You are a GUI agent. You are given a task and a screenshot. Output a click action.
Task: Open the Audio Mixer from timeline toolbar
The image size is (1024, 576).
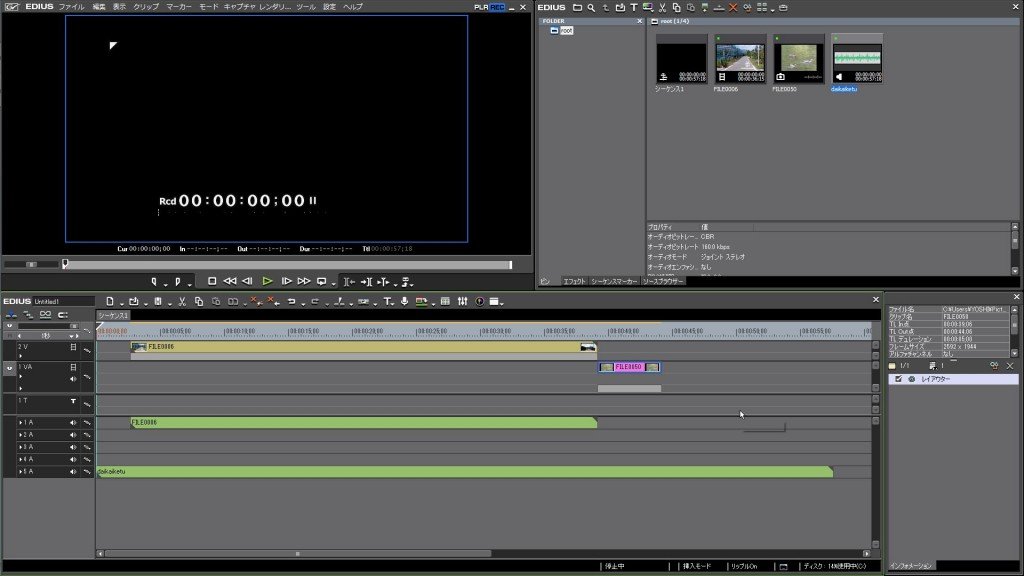[462, 301]
